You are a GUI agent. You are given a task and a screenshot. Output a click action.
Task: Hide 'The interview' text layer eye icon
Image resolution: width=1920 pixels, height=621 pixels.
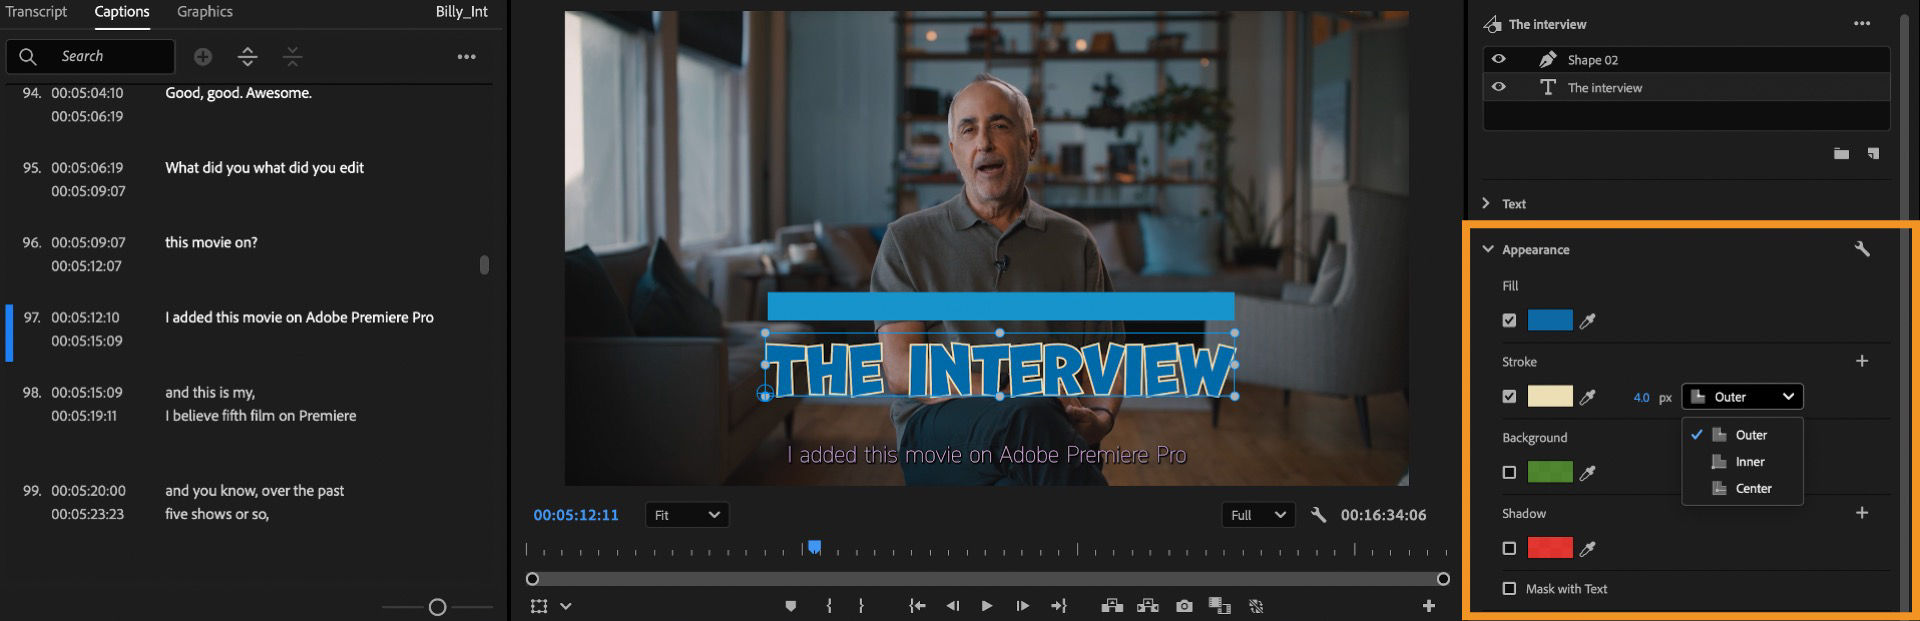(x=1498, y=87)
